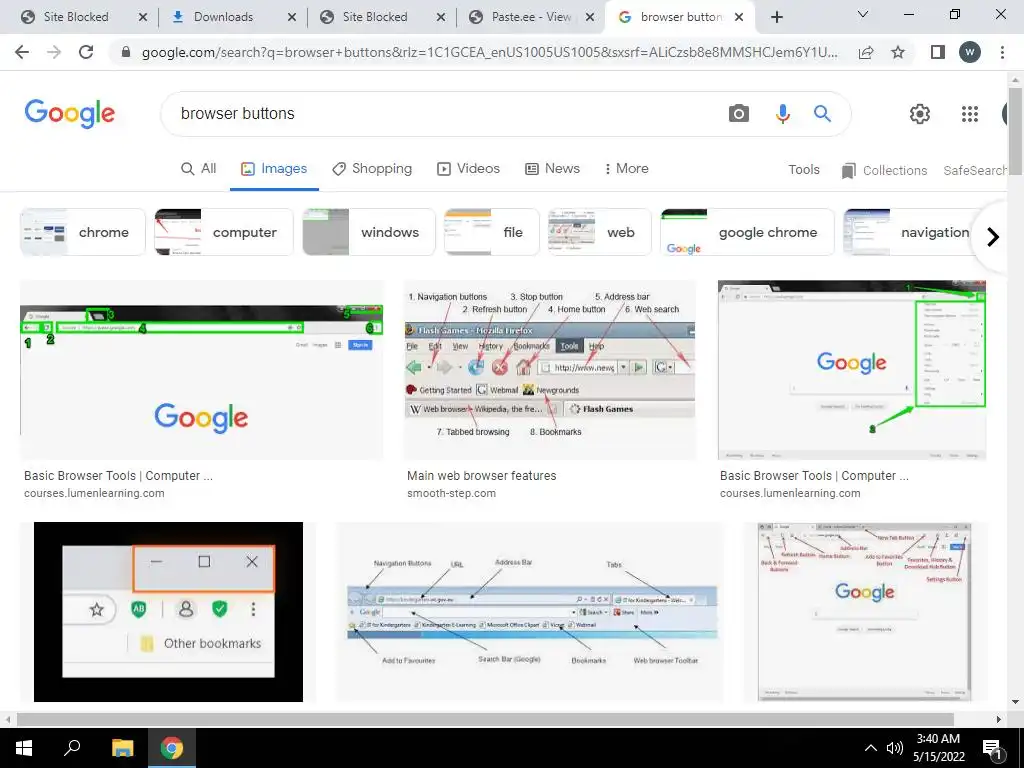Image resolution: width=1024 pixels, height=768 pixels.
Task: Open the smooth-step.com source link
Action: coord(451,493)
